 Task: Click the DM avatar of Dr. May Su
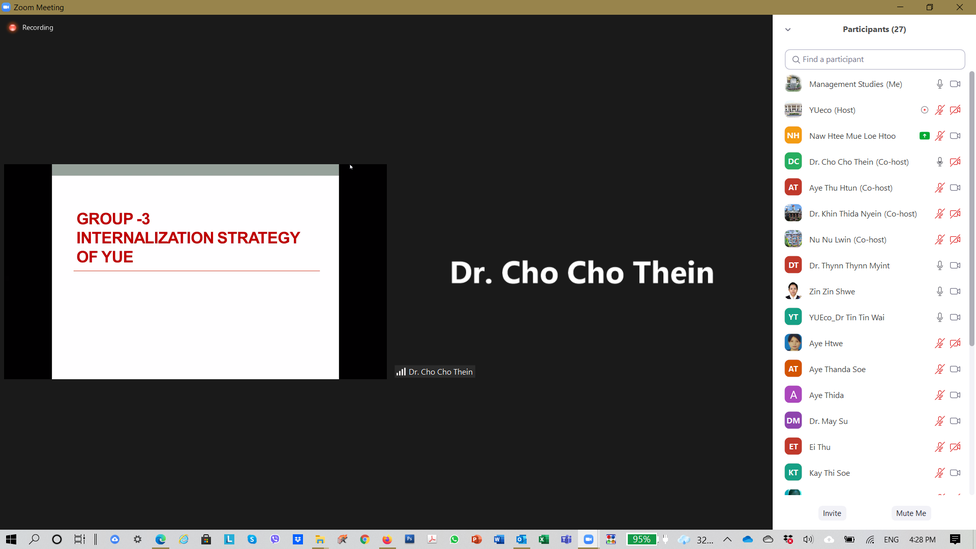click(x=793, y=421)
